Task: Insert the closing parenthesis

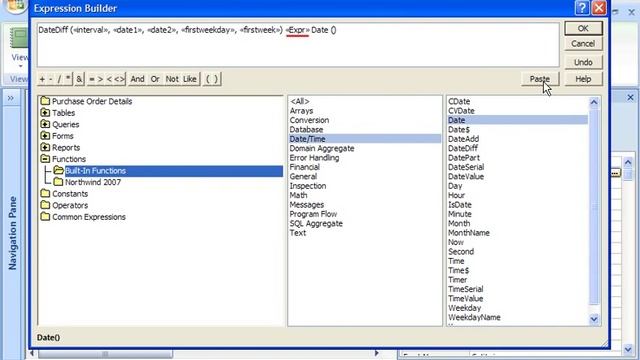Action: (x=216, y=79)
